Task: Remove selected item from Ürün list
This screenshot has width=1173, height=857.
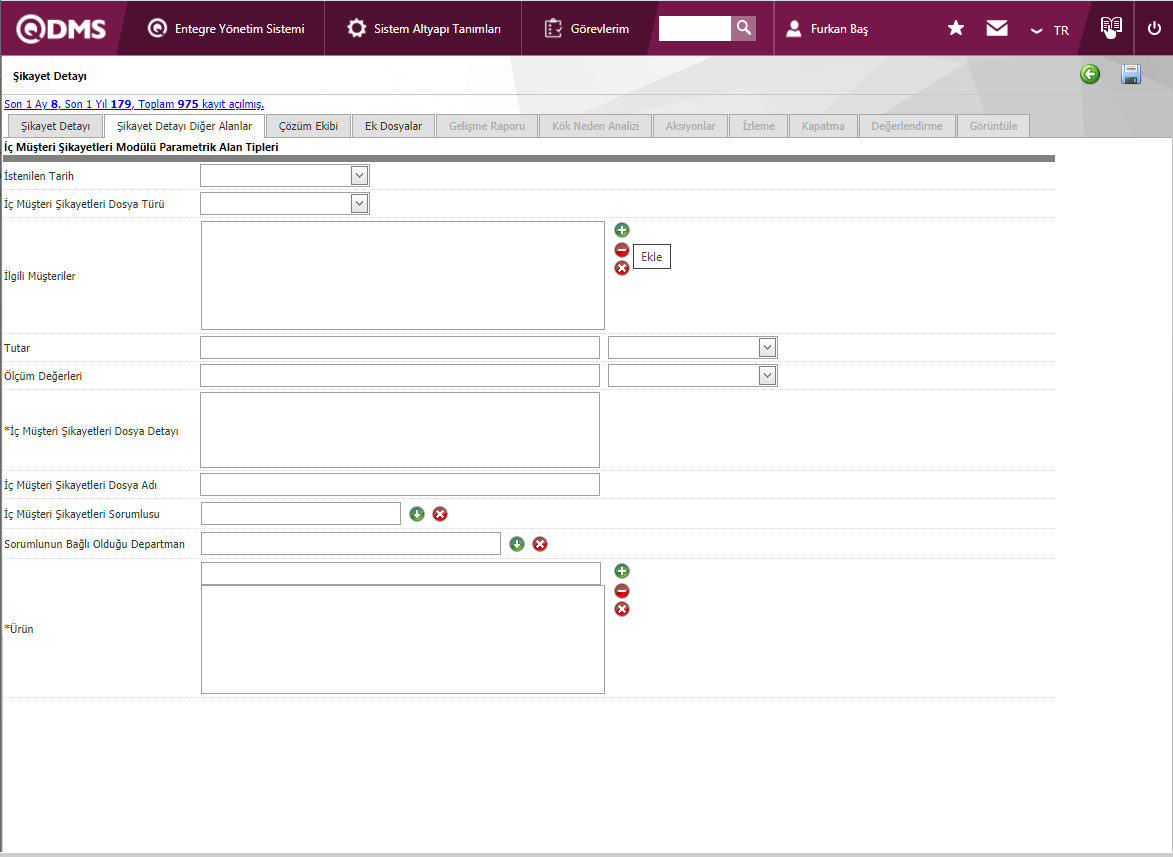Action: tap(622, 591)
